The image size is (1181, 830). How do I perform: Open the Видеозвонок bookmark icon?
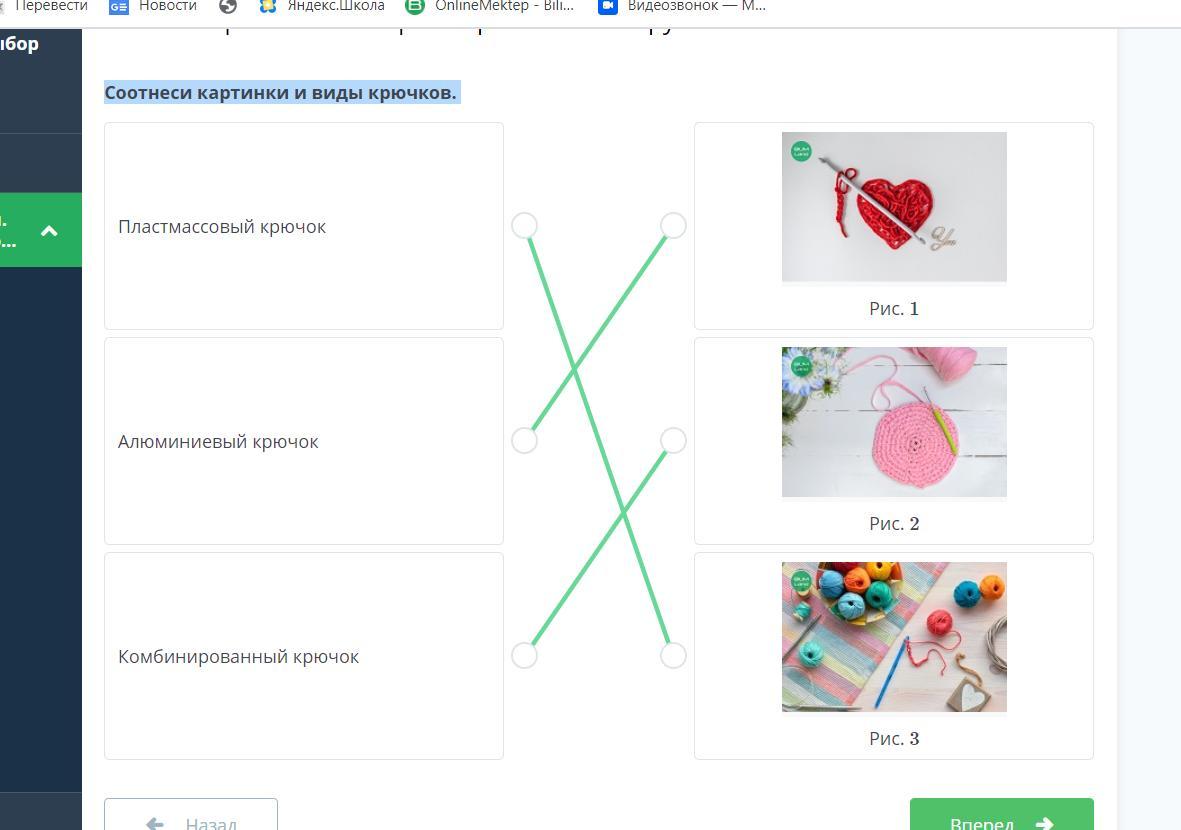(x=608, y=6)
